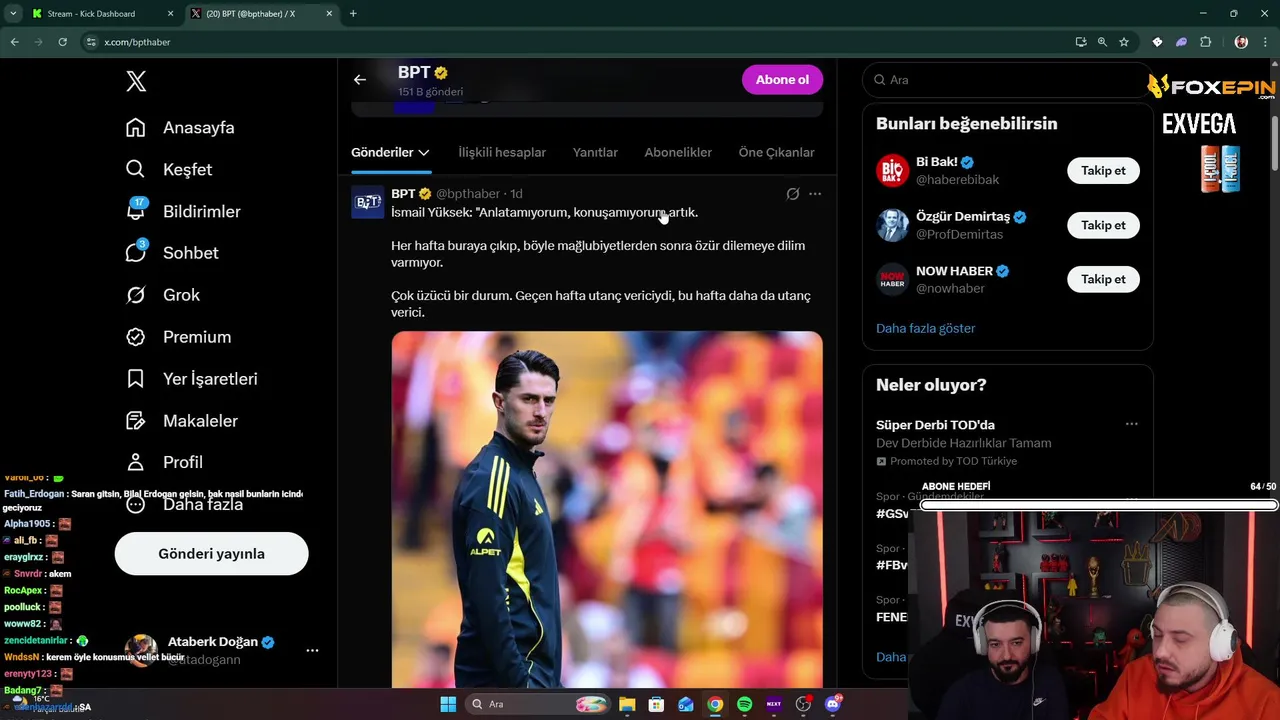Screen dimensions: 1280x720
Task: Open Süper Derbi TOD'da trend
Action: [x=935, y=425]
